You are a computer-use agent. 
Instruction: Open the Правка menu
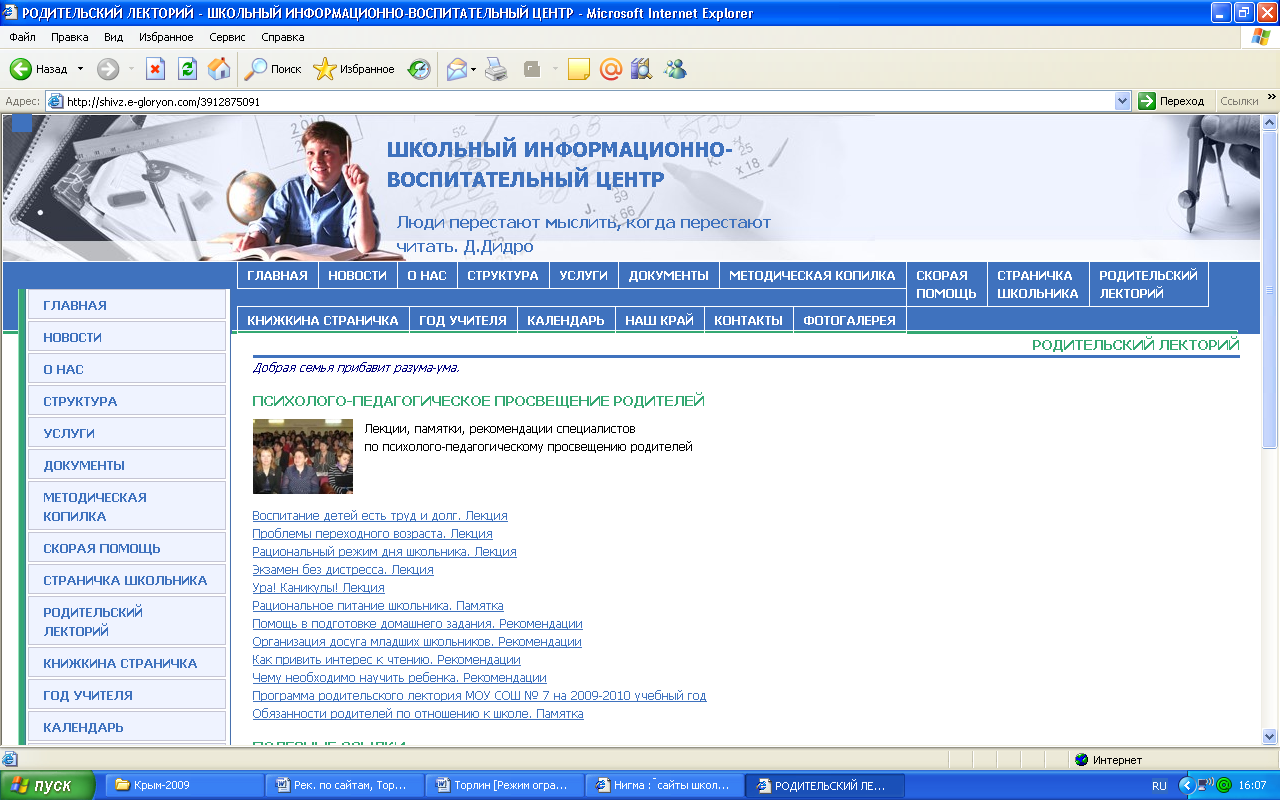pyautogui.click(x=70, y=37)
